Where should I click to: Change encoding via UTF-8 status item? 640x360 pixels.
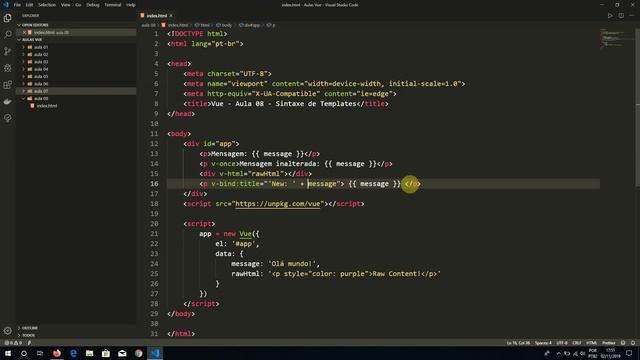[x=562, y=343]
